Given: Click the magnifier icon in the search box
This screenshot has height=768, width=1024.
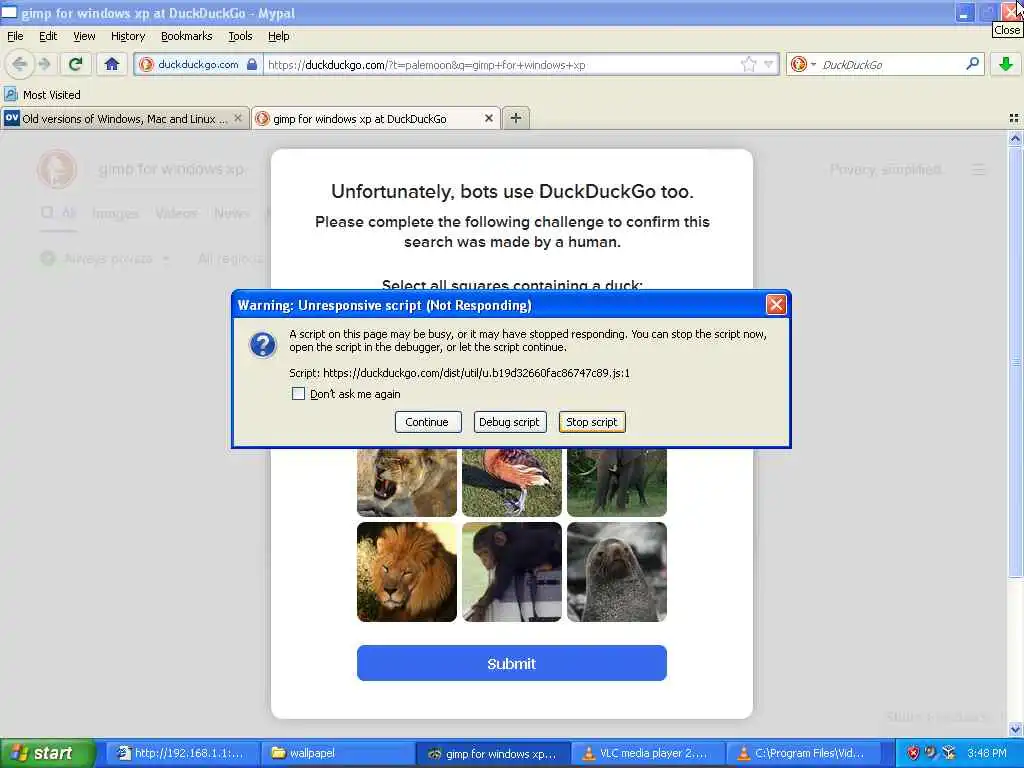Looking at the screenshot, I should 972,63.
